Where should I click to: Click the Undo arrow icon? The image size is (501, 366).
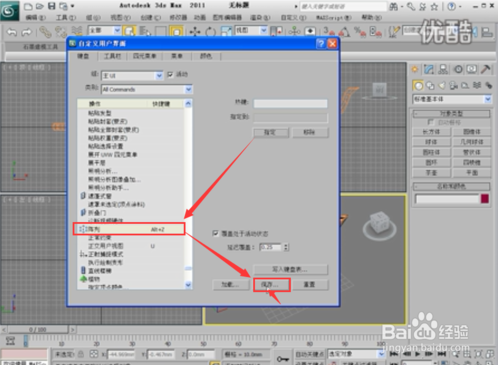coord(12,32)
